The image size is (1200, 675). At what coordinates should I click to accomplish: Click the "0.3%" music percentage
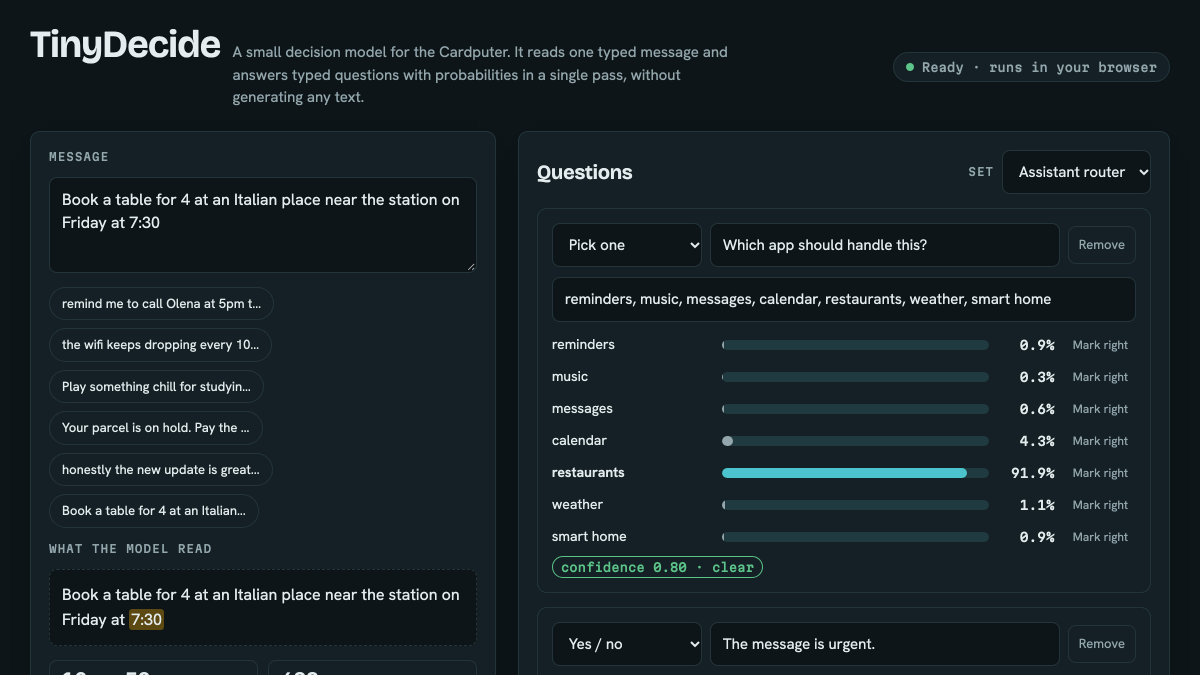tap(1037, 377)
